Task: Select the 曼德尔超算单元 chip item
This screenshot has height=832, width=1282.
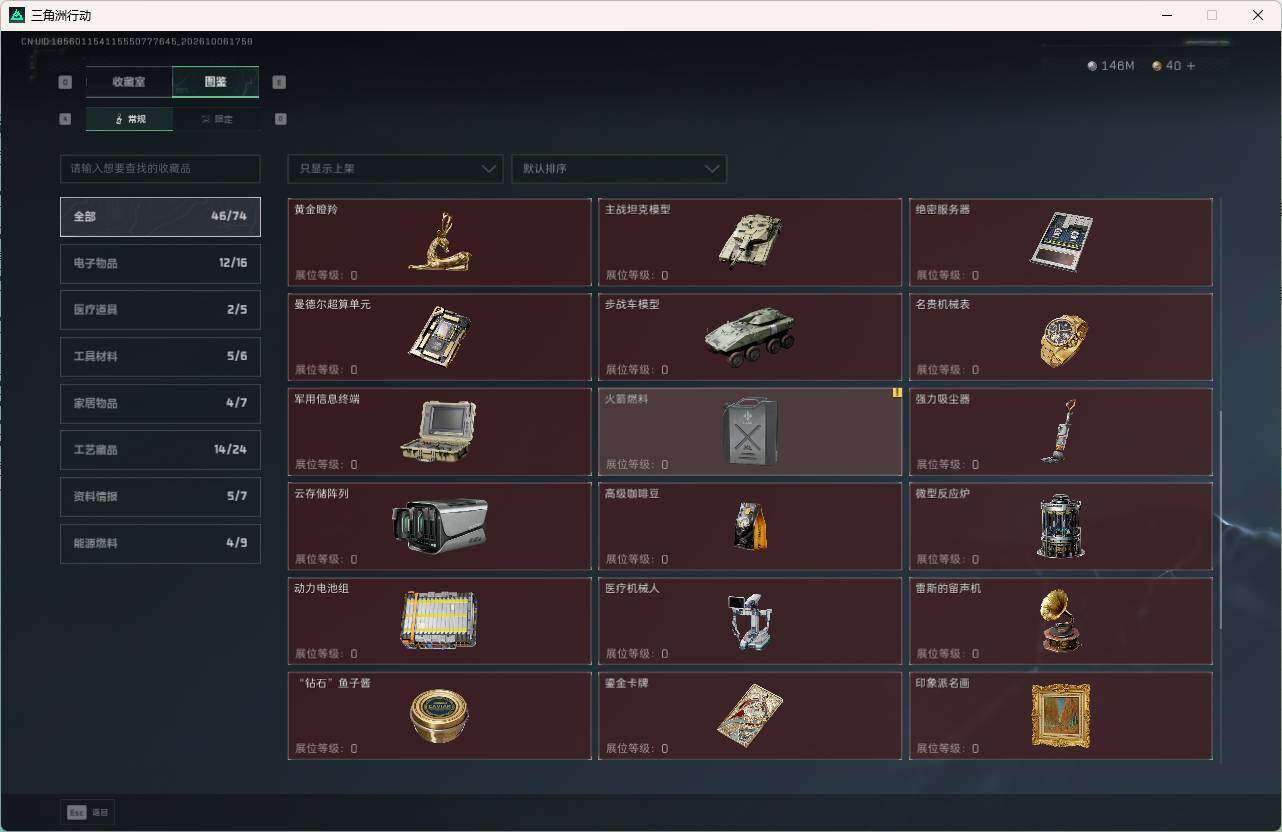Action: (439, 337)
